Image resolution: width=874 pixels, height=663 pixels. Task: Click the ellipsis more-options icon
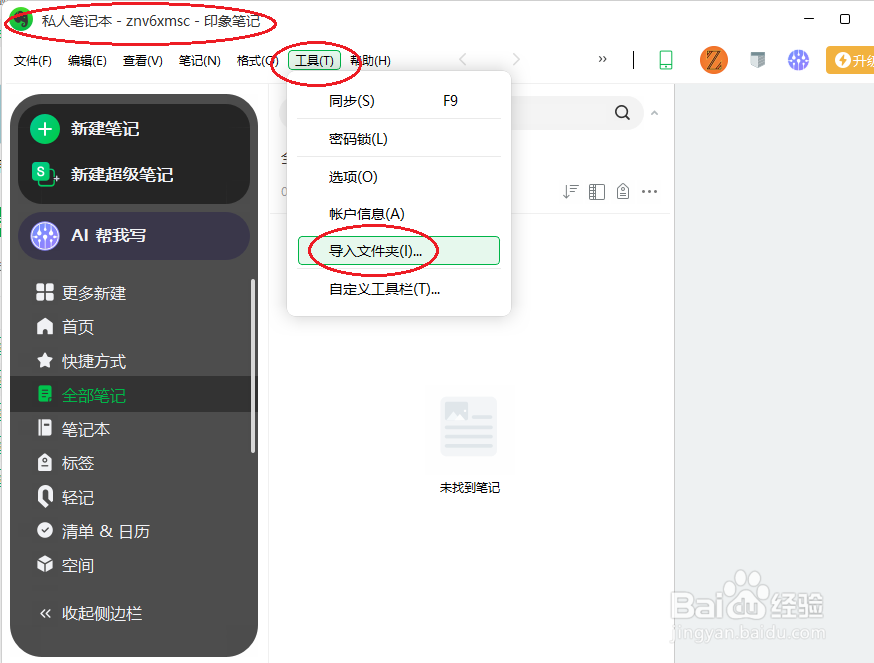650,191
